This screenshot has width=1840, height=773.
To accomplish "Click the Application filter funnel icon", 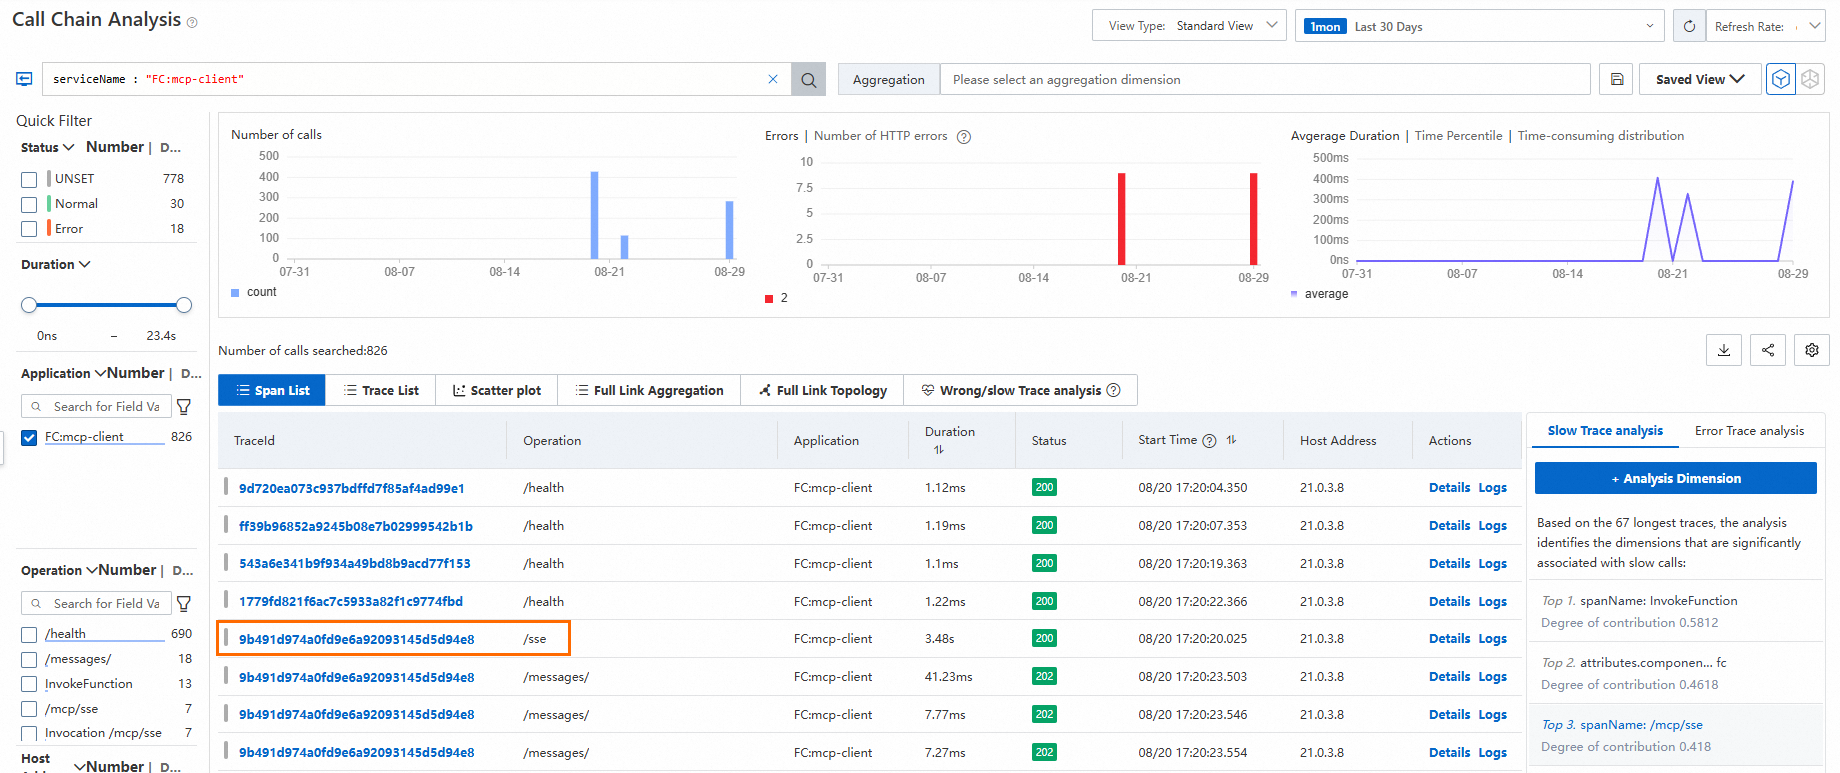I will click(x=184, y=407).
